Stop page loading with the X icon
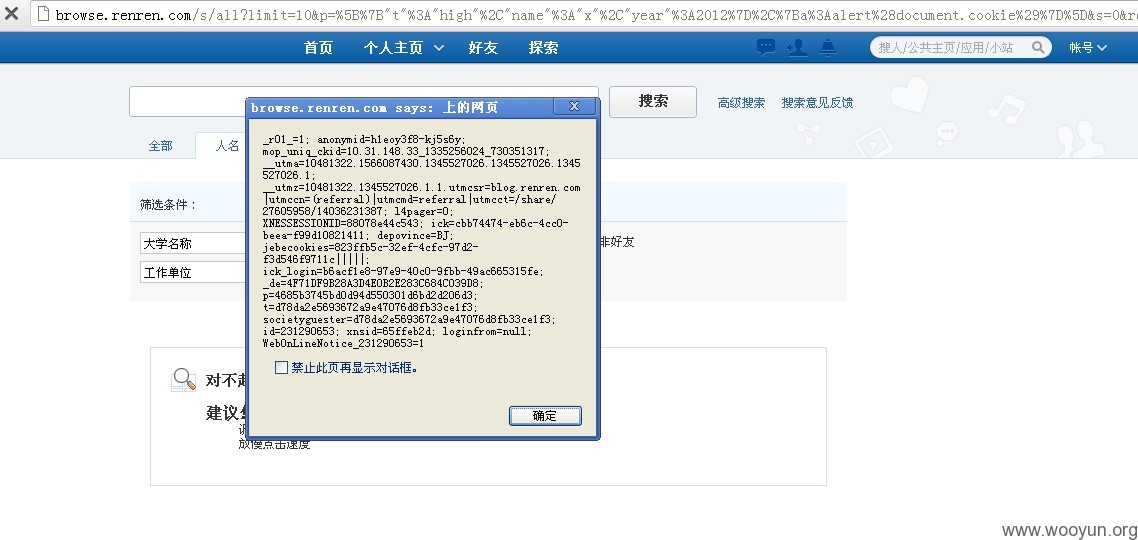The image size is (1138, 540). 12,14
